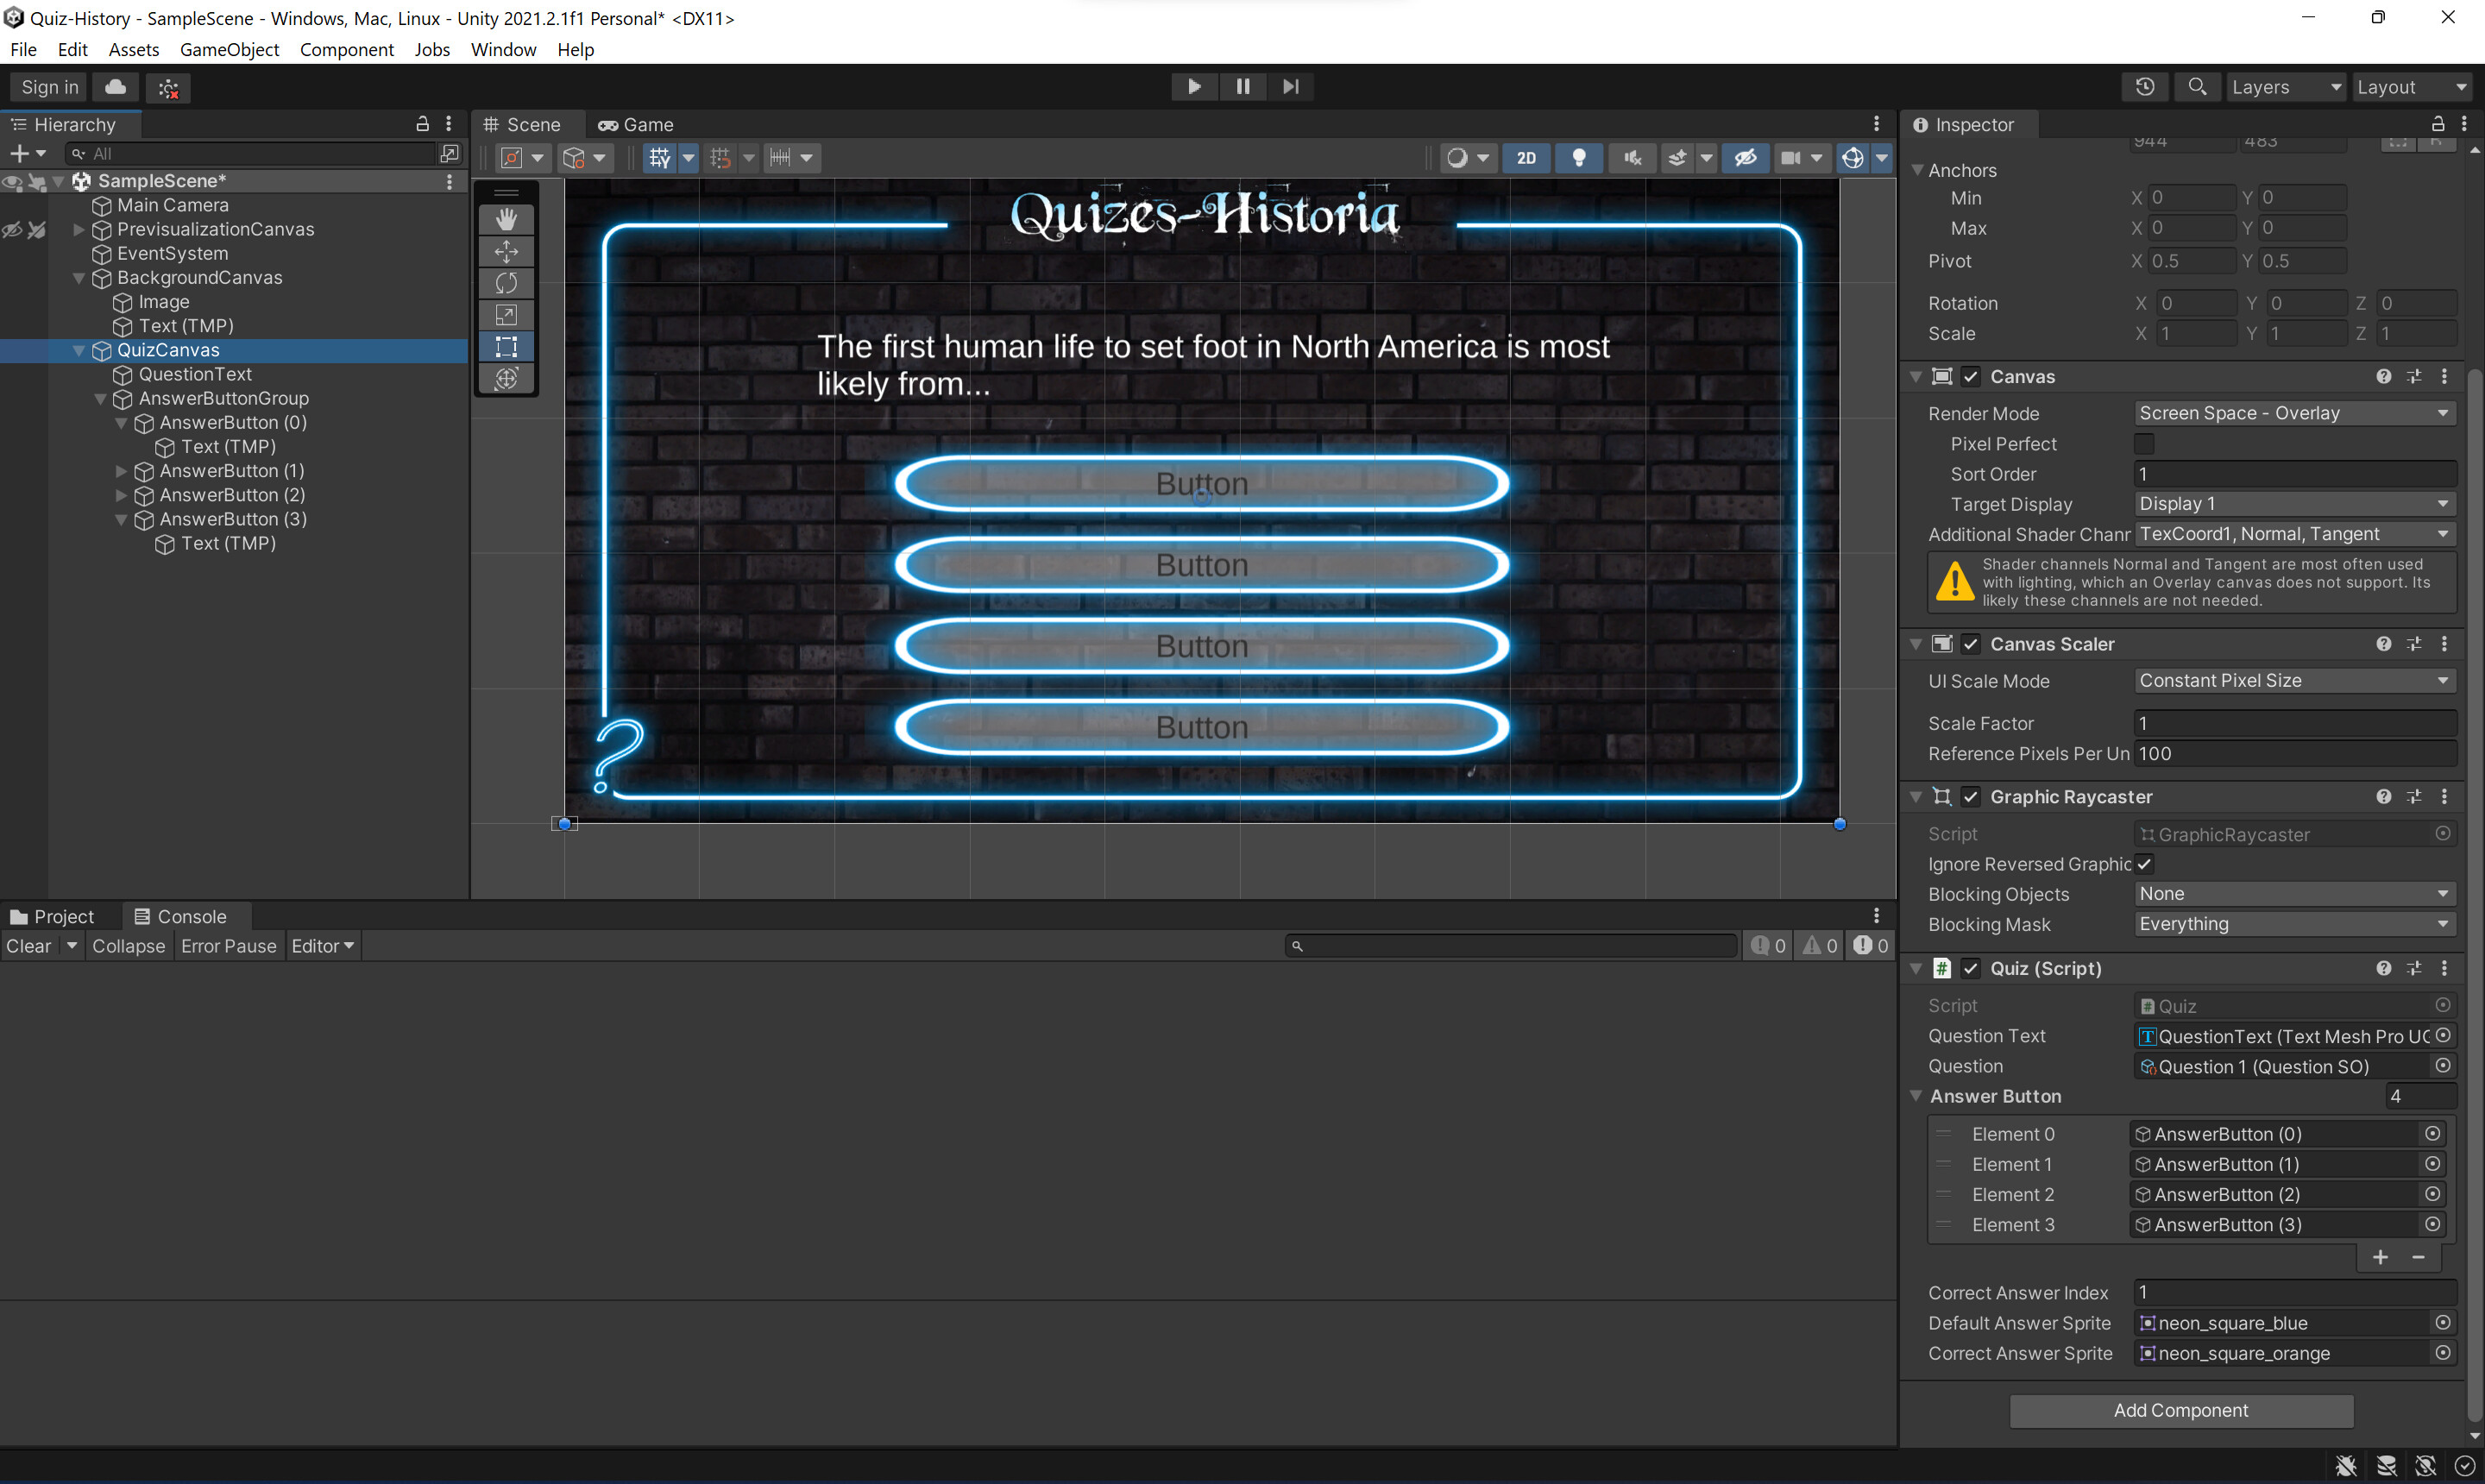Open Unity cloud services icon
The image size is (2485, 1484).
pos(116,87)
